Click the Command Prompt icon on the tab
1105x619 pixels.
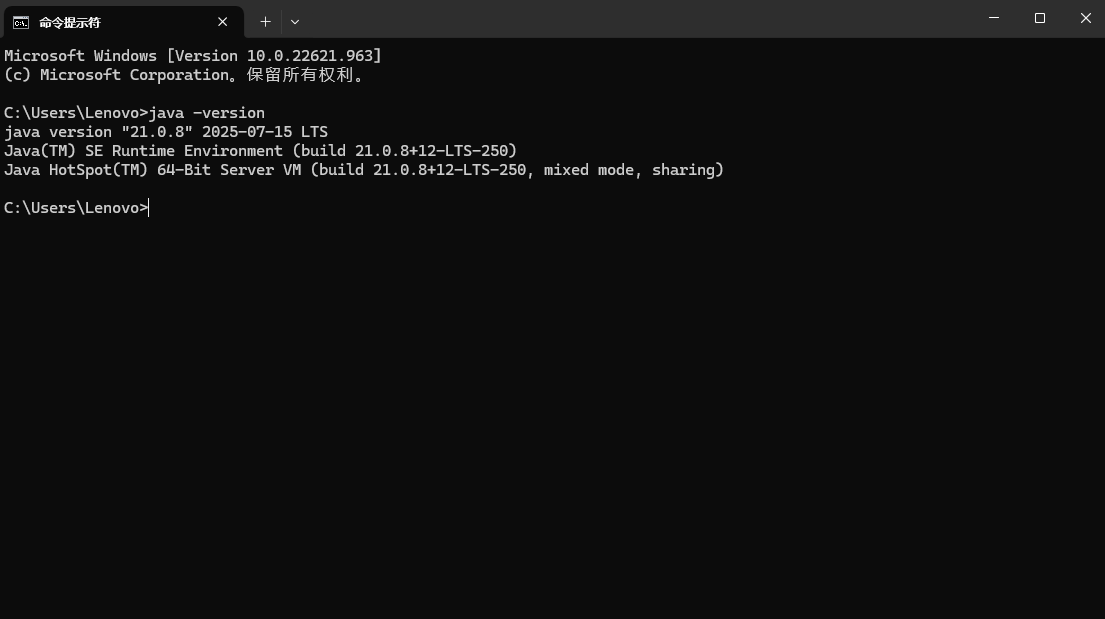(x=19, y=21)
